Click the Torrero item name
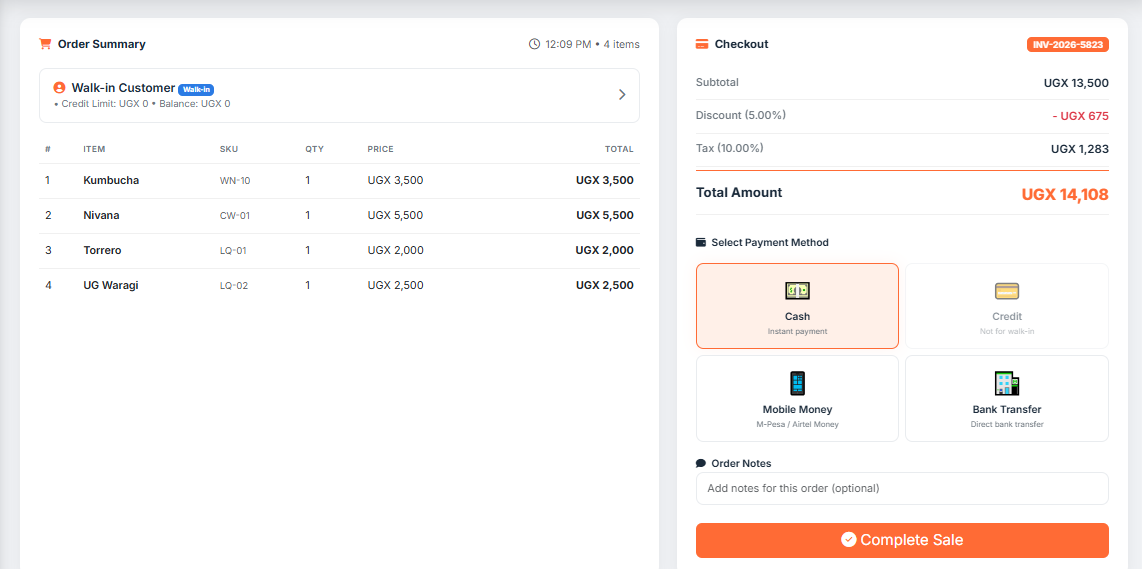This screenshot has width=1142, height=569. [103, 250]
